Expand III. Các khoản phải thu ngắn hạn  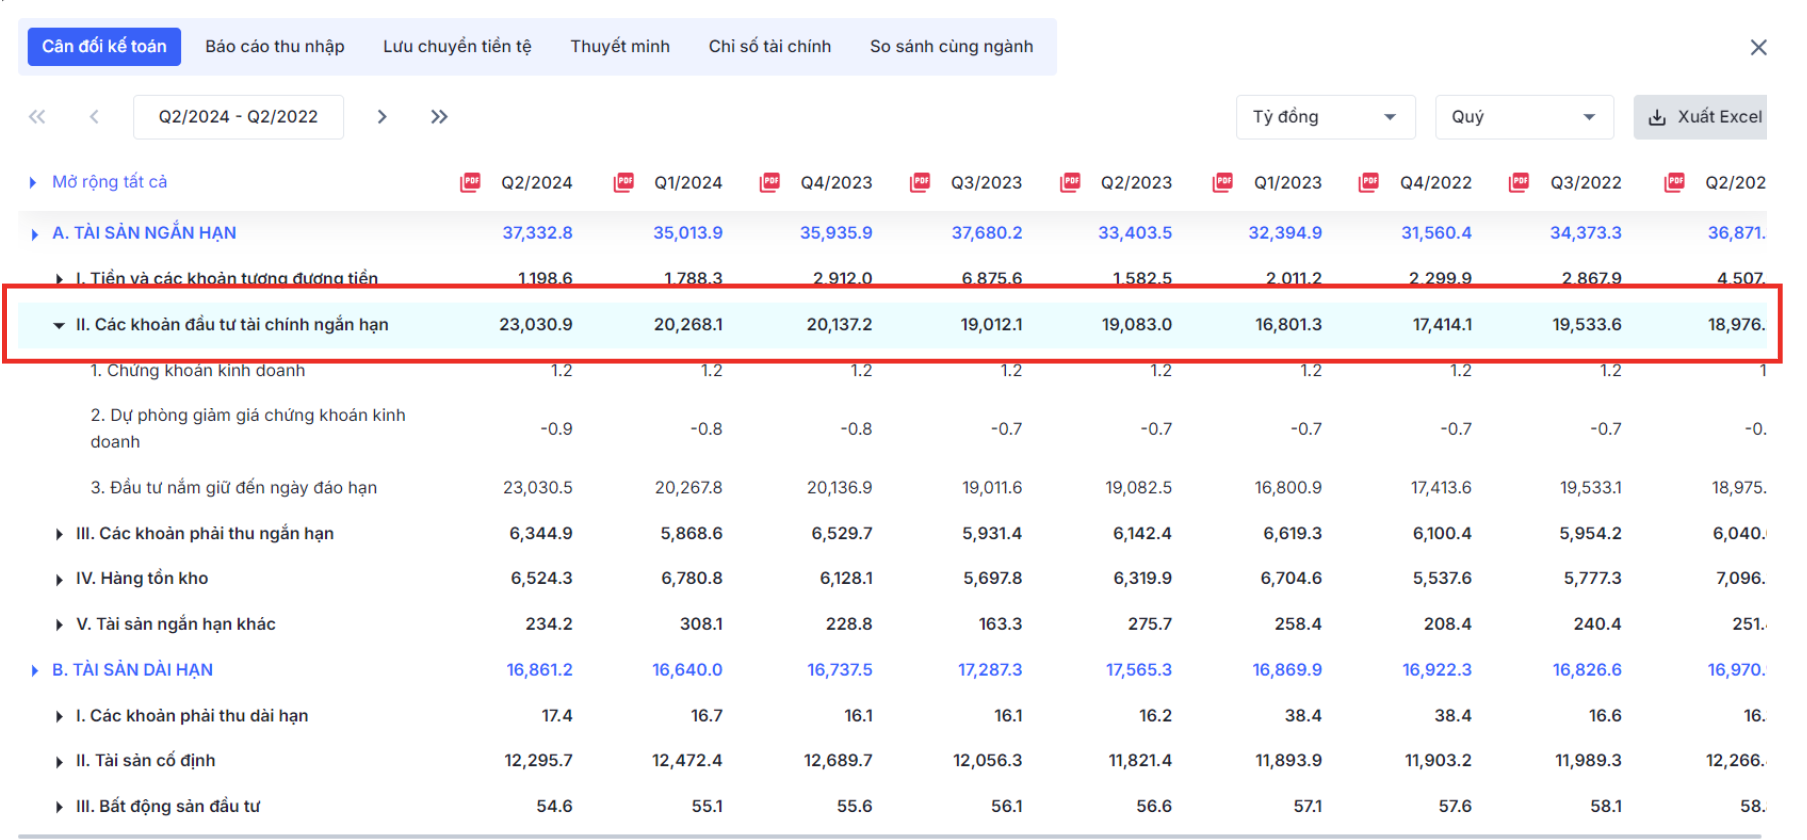tap(59, 534)
